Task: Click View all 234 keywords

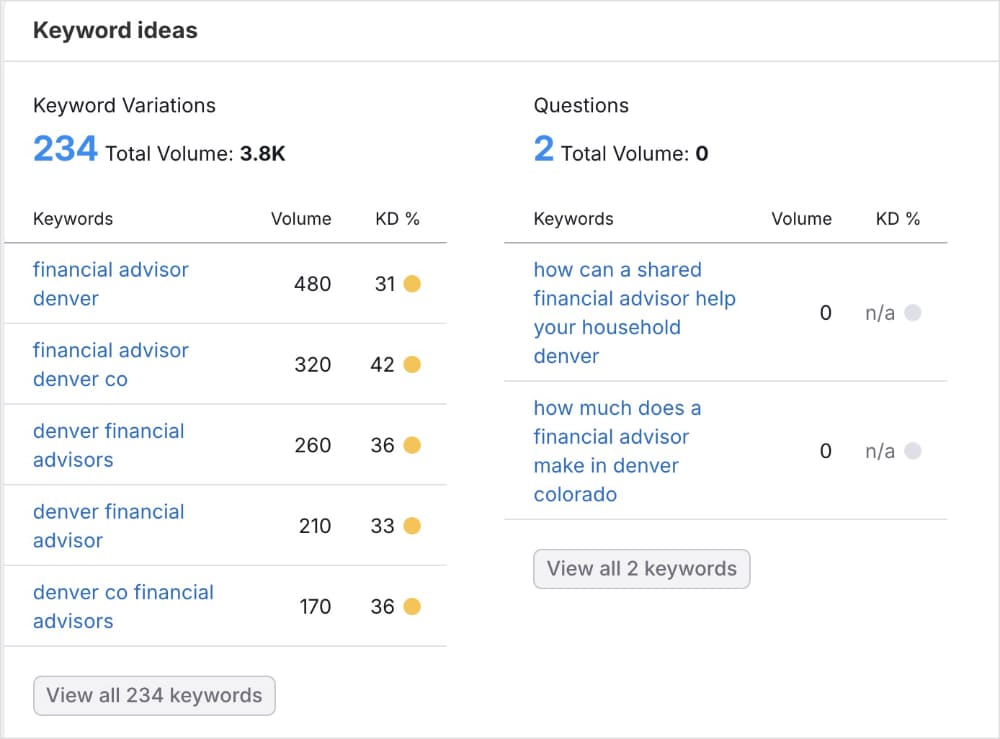Action: click(153, 695)
